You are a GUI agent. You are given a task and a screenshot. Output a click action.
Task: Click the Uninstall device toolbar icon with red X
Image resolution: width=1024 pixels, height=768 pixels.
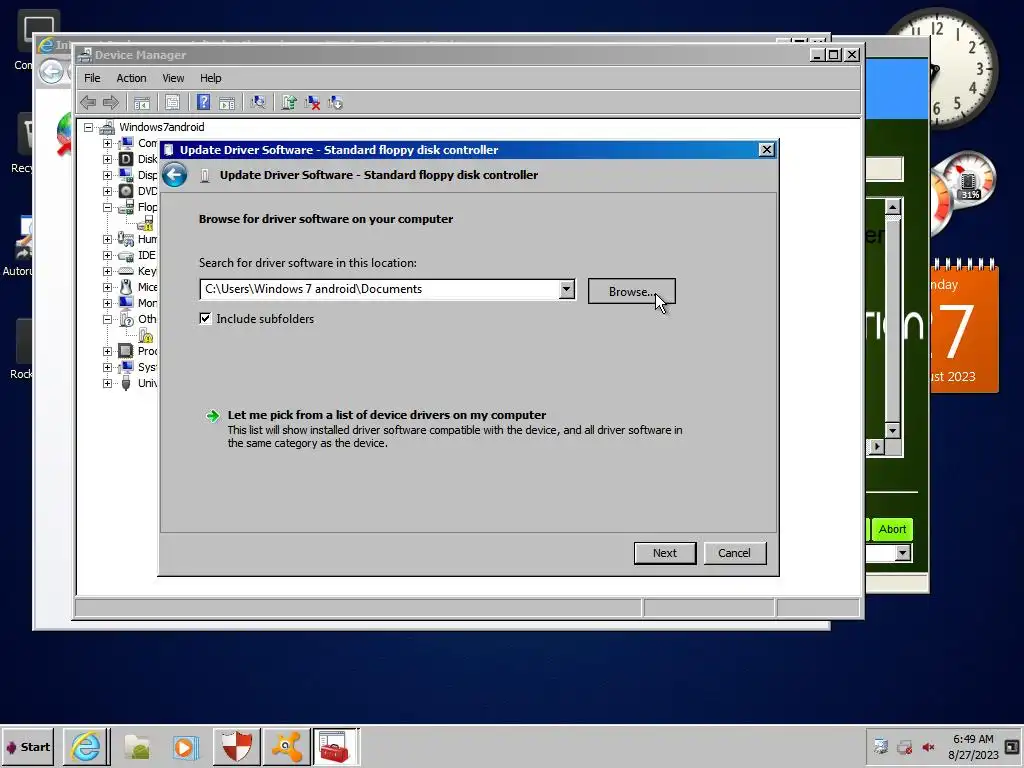coord(312,103)
